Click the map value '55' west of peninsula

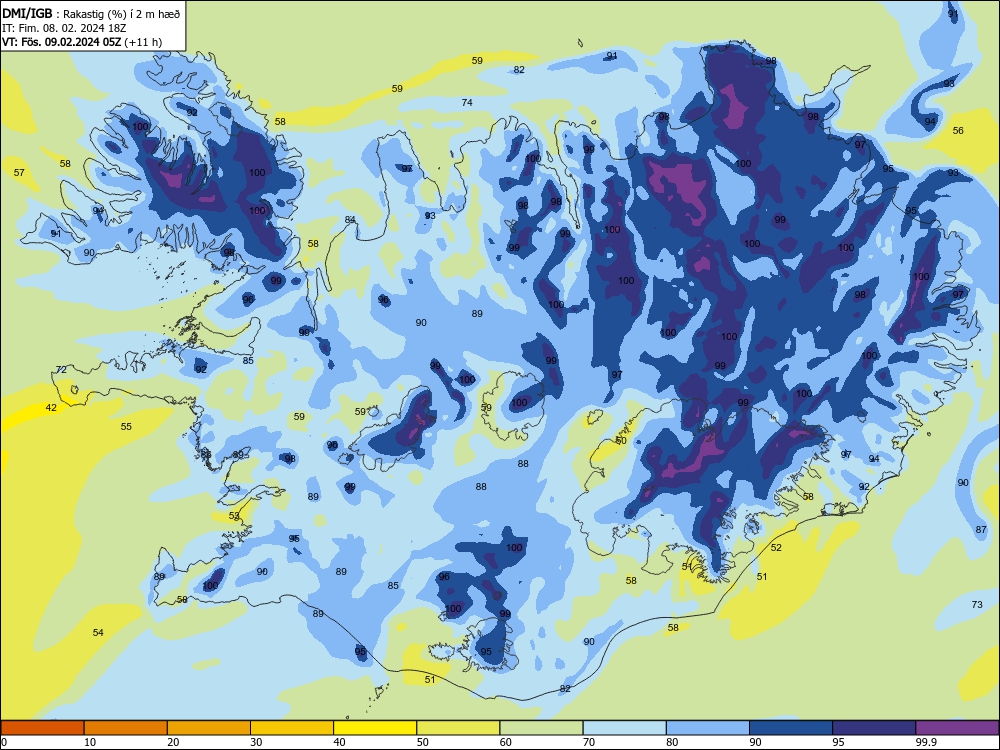126,426
